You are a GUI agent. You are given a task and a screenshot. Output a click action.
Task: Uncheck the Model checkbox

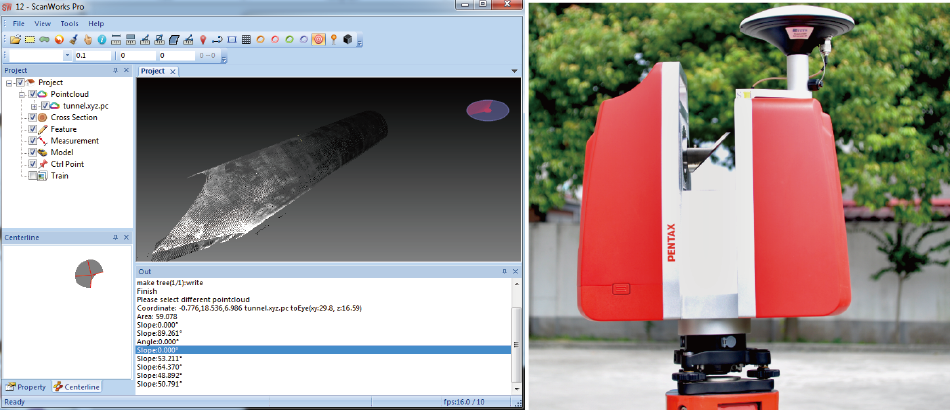point(33,153)
